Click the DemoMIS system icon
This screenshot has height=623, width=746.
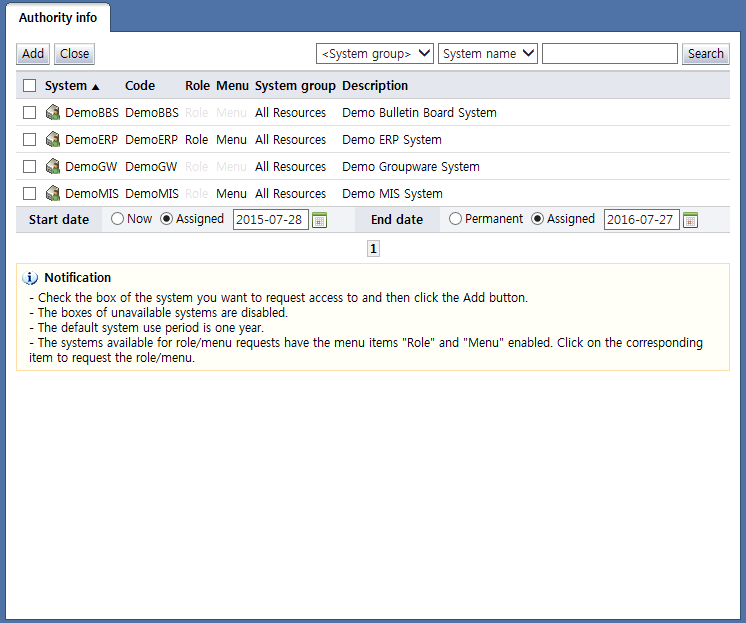(53, 194)
